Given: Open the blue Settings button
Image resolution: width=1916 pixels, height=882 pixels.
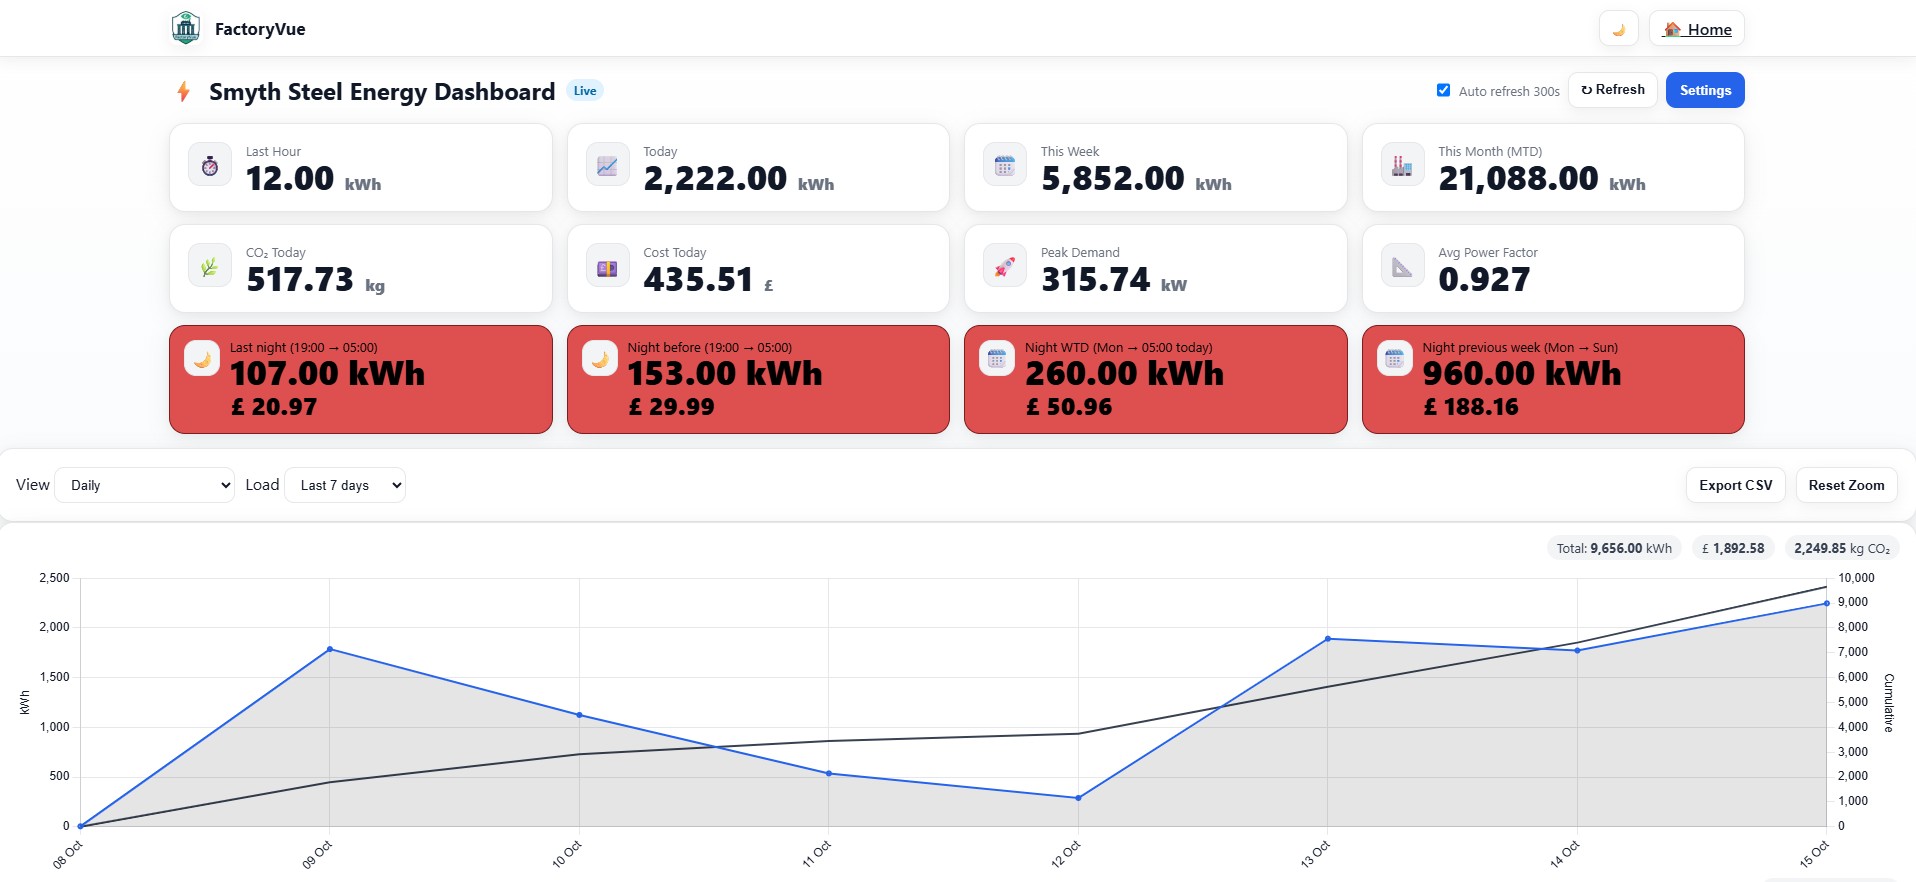Looking at the screenshot, I should coord(1705,90).
